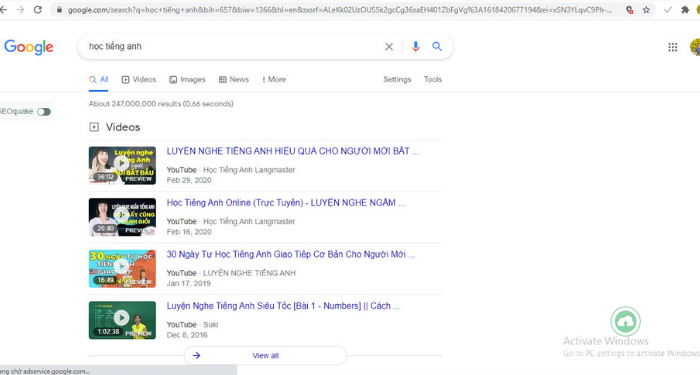700x375 pixels.
Task: Switch to the News tab
Action: [233, 79]
